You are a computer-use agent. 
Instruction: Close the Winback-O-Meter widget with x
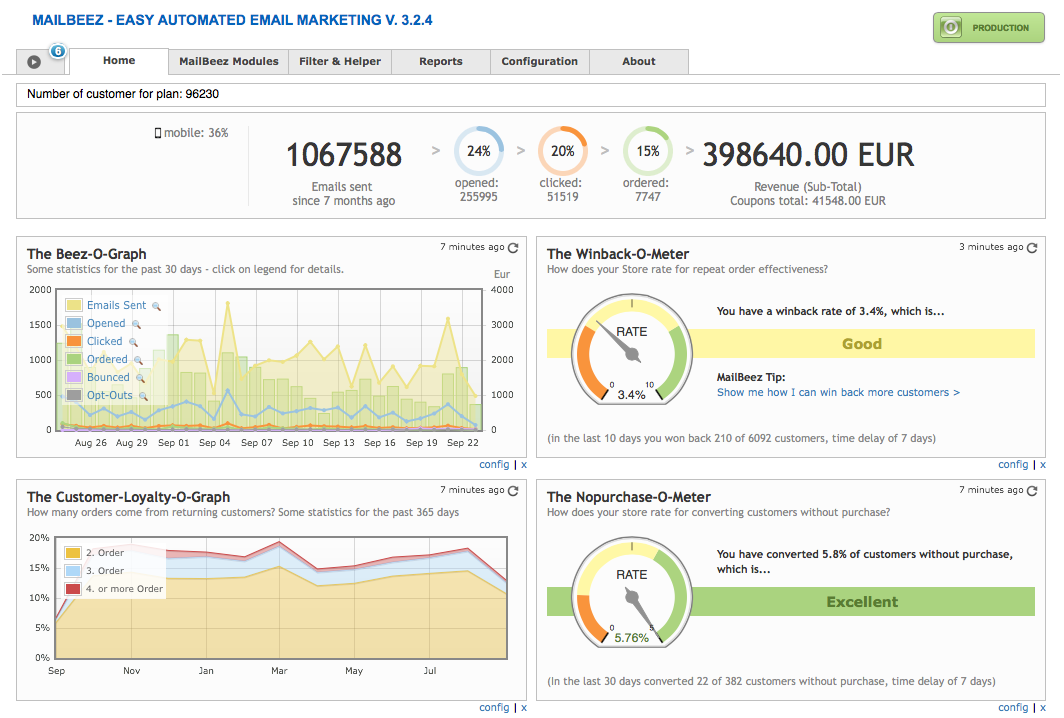tap(1043, 465)
